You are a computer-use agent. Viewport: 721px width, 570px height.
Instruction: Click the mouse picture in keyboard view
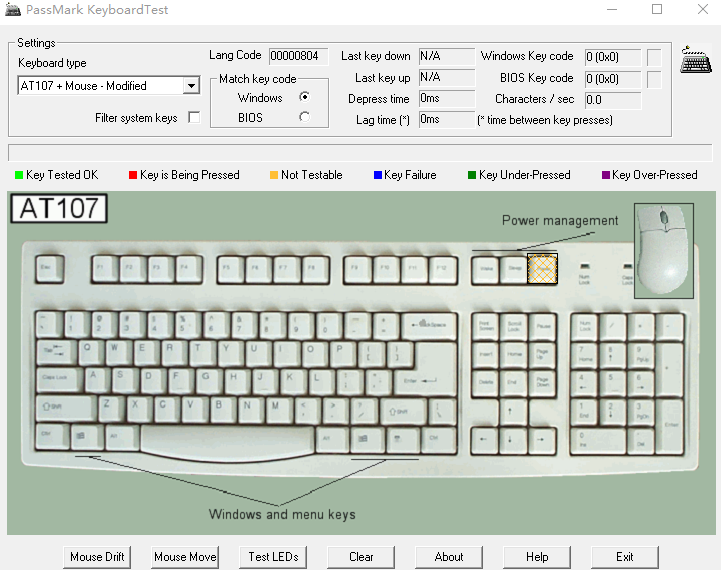pyautogui.click(x=664, y=251)
